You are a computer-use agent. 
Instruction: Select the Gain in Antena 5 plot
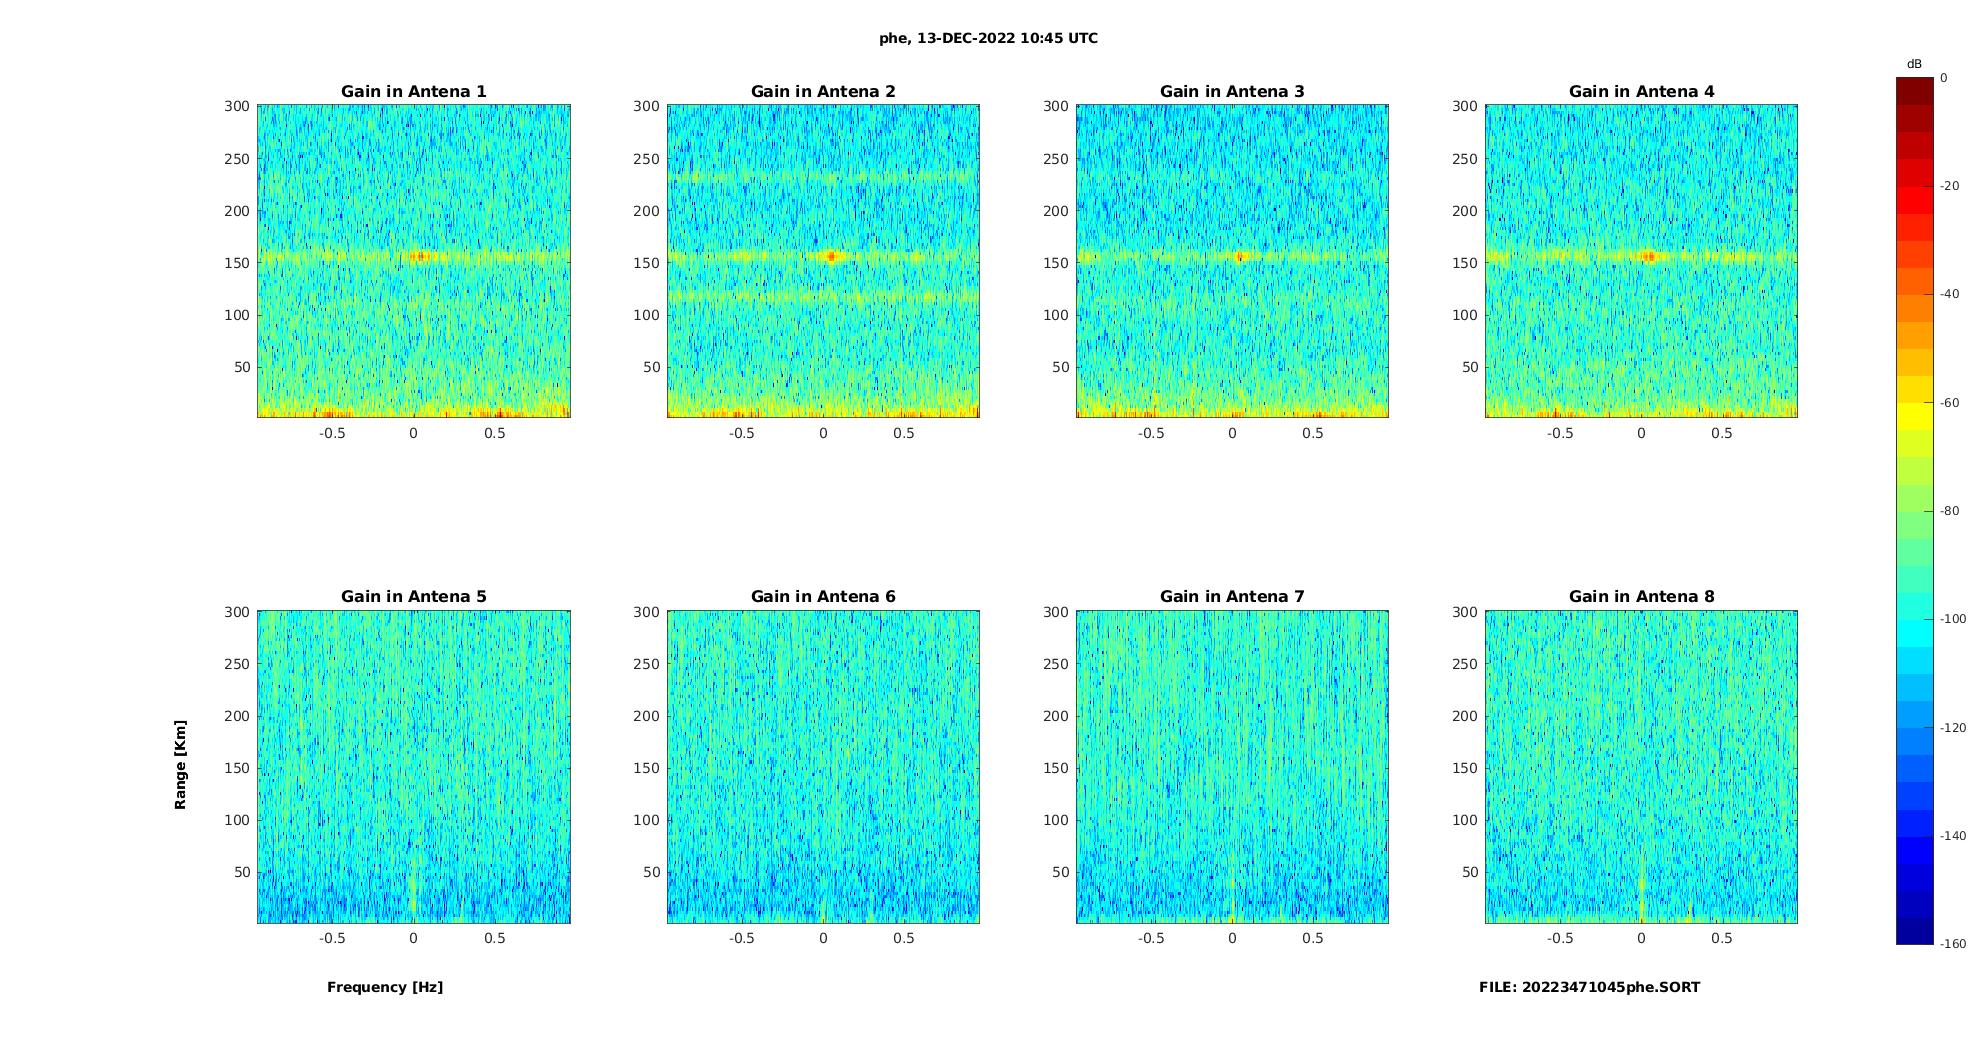pyautogui.click(x=414, y=767)
